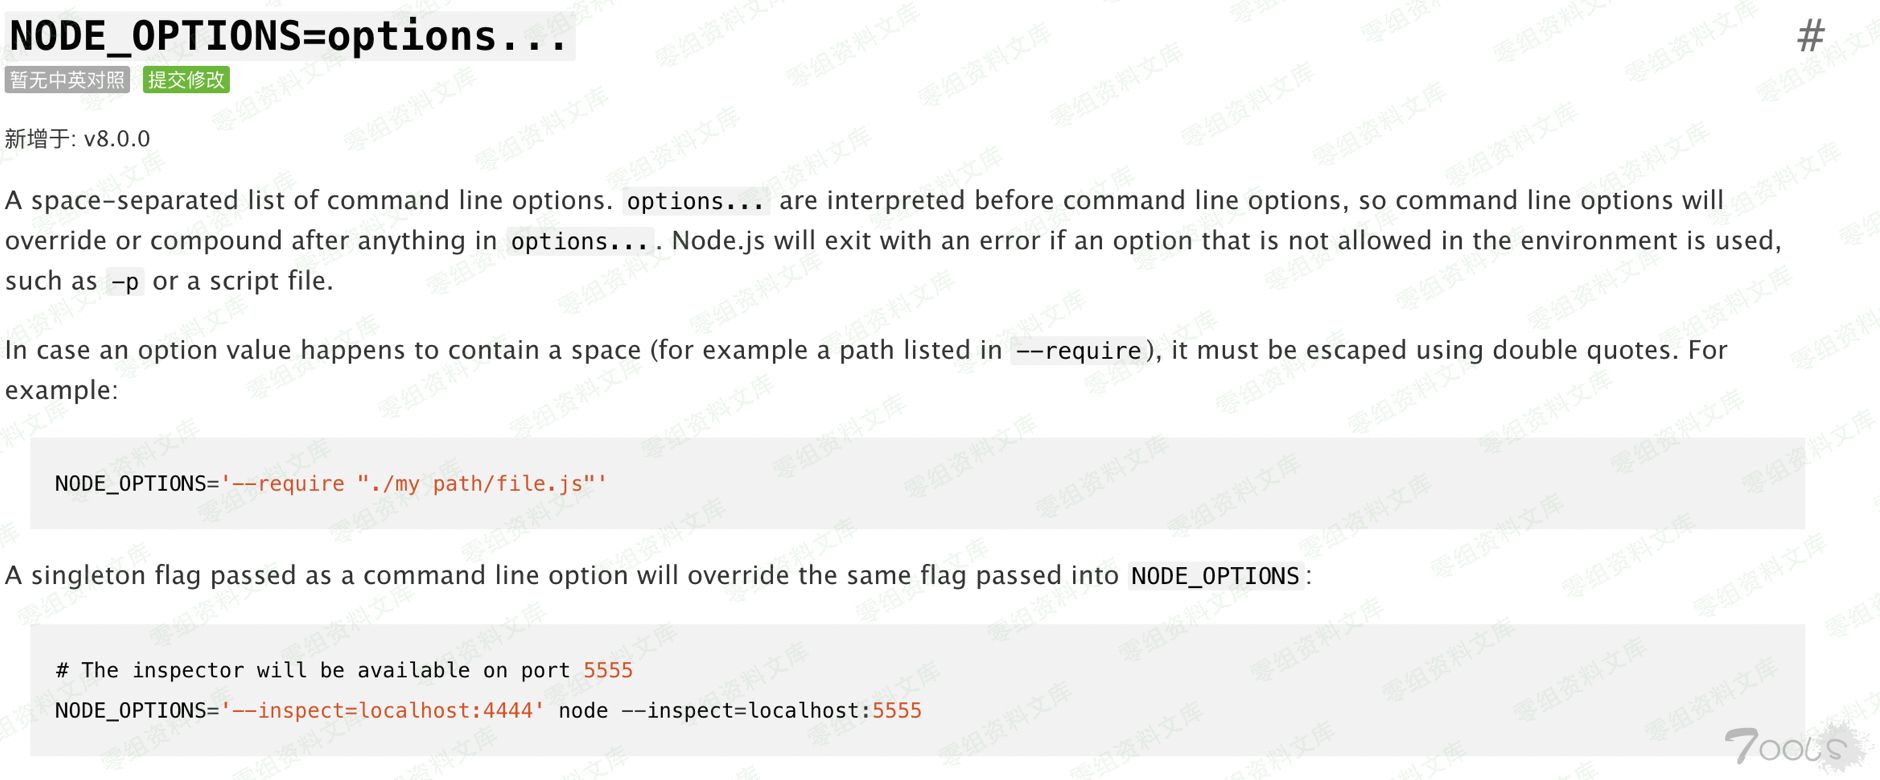Image resolution: width=1880 pixels, height=780 pixels.
Task: Click the inline -p code snippet
Action: [125, 282]
